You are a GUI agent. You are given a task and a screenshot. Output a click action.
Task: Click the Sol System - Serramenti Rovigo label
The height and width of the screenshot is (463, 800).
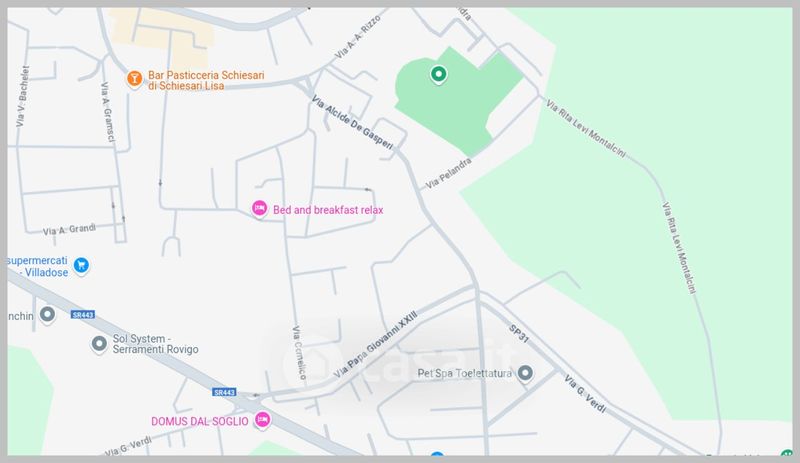(x=155, y=344)
